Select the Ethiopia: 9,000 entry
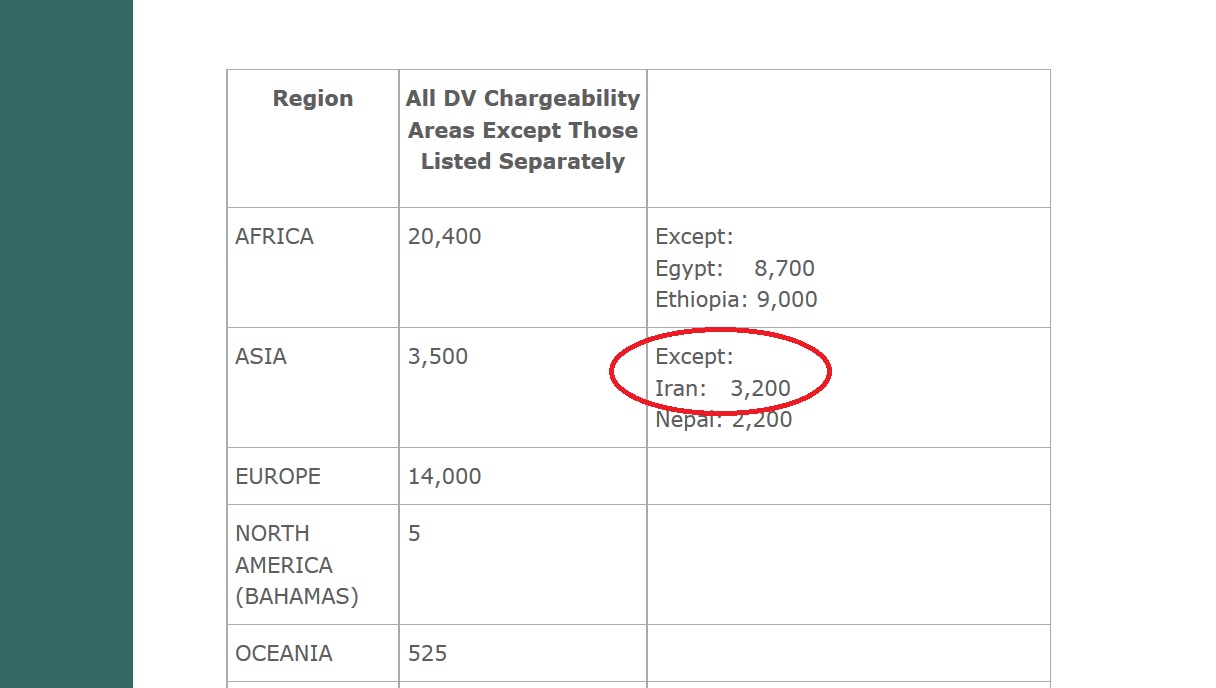The width and height of the screenshot is (1216, 688). click(736, 299)
